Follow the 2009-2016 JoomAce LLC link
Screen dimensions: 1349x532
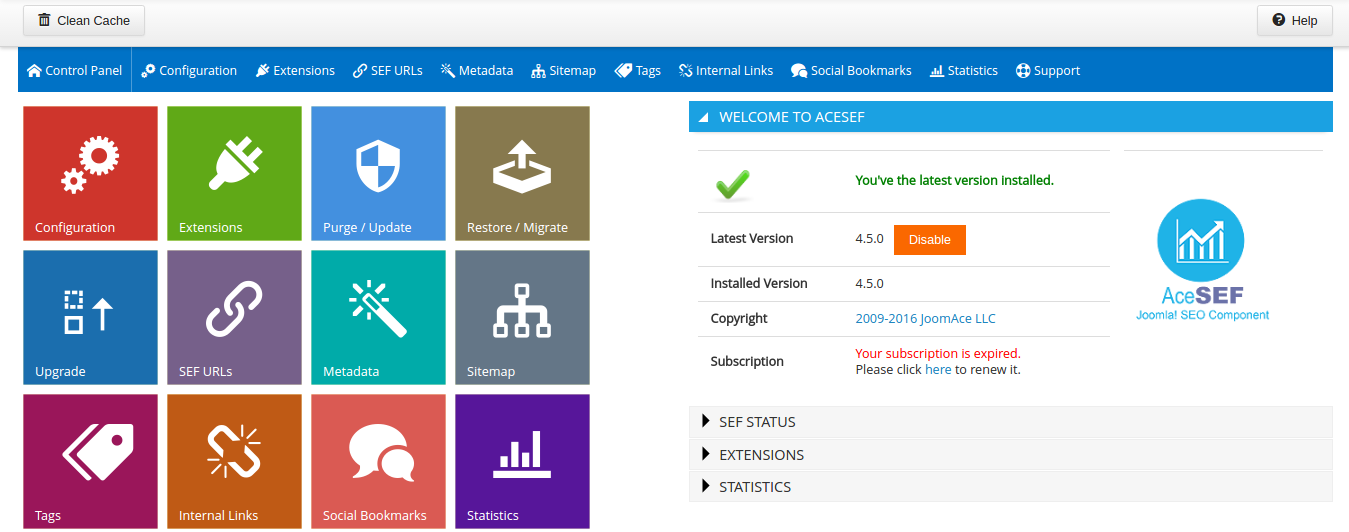point(925,319)
